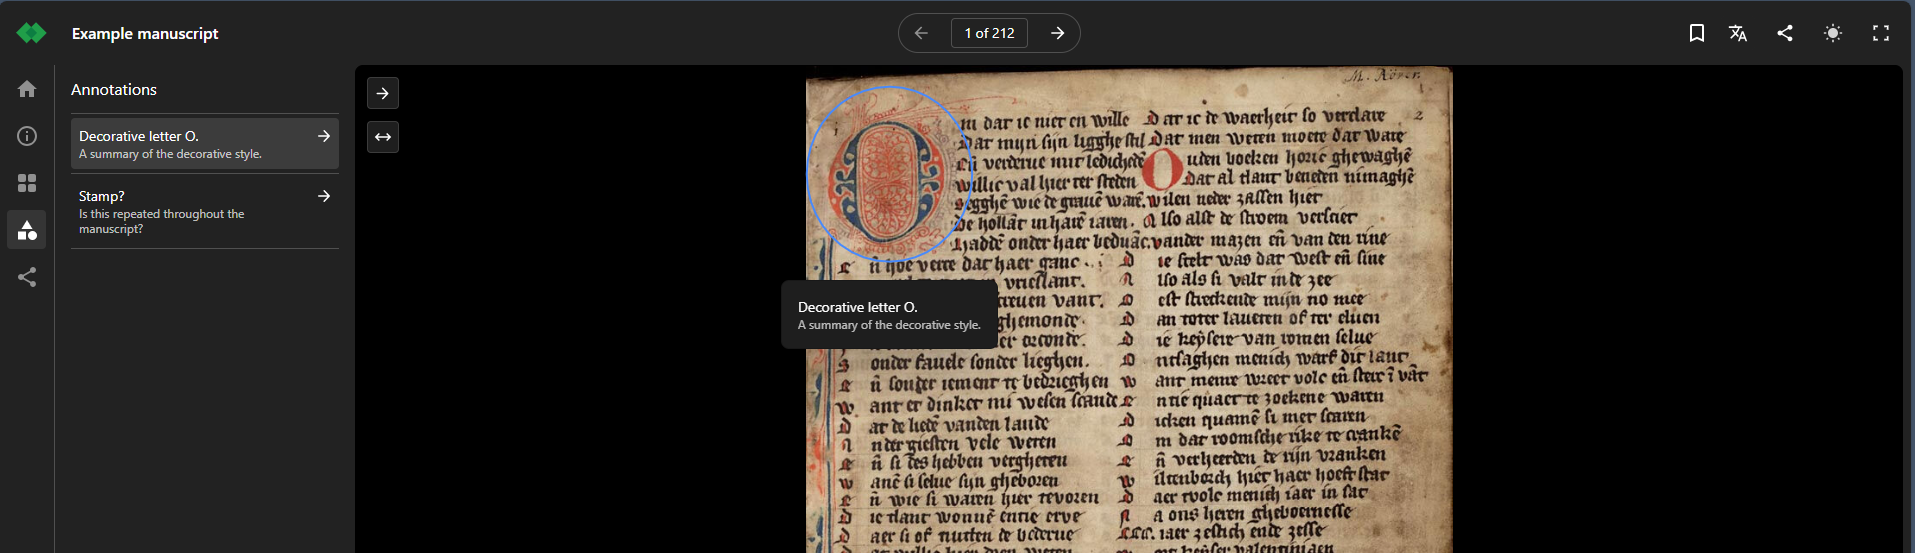Click arrow beside 'Stamp?' annotation
This screenshot has height=553, width=1915.
coord(324,196)
